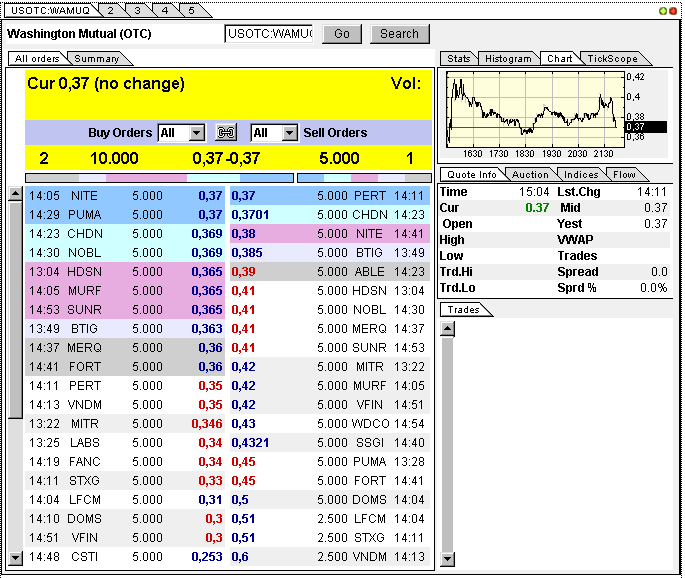Click the Cur 0,37 (no change) header

(106, 83)
